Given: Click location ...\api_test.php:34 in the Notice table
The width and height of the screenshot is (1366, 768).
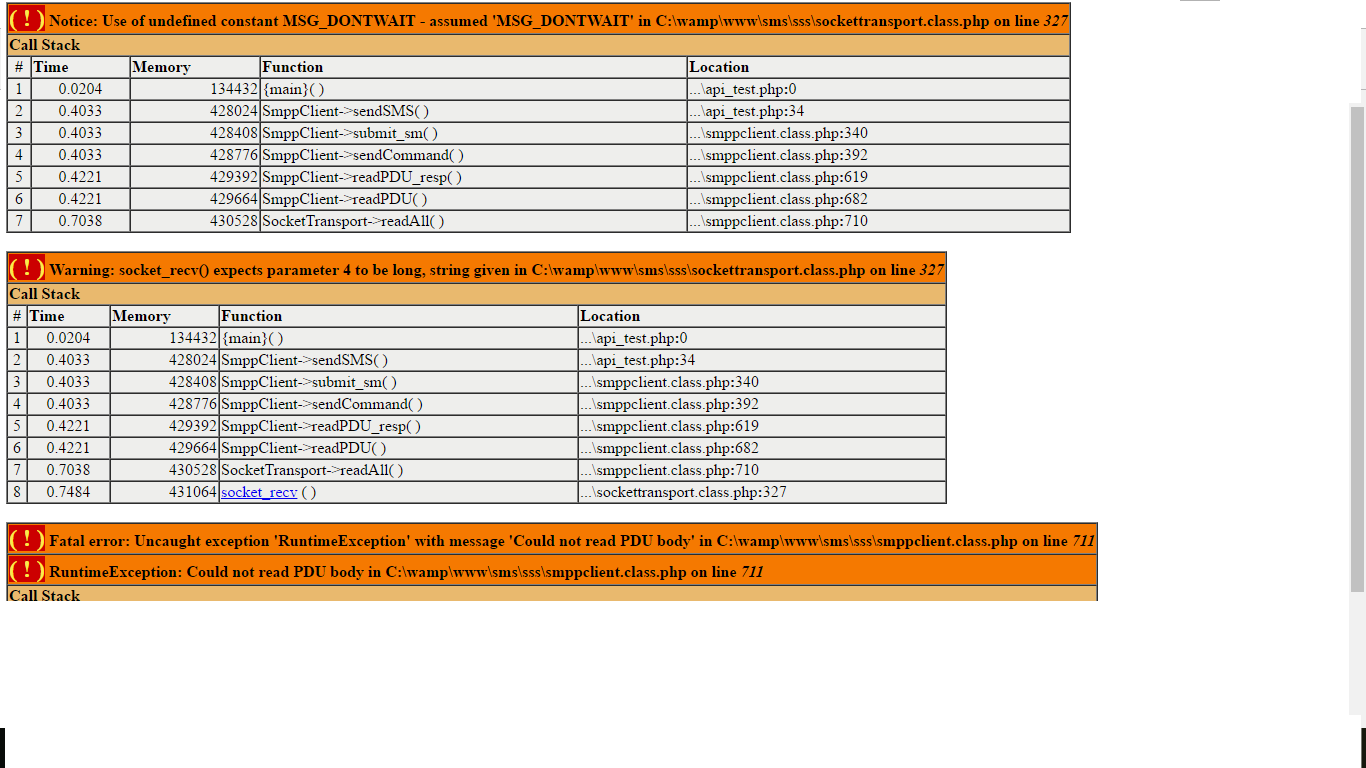Looking at the screenshot, I should pos(747,111).
